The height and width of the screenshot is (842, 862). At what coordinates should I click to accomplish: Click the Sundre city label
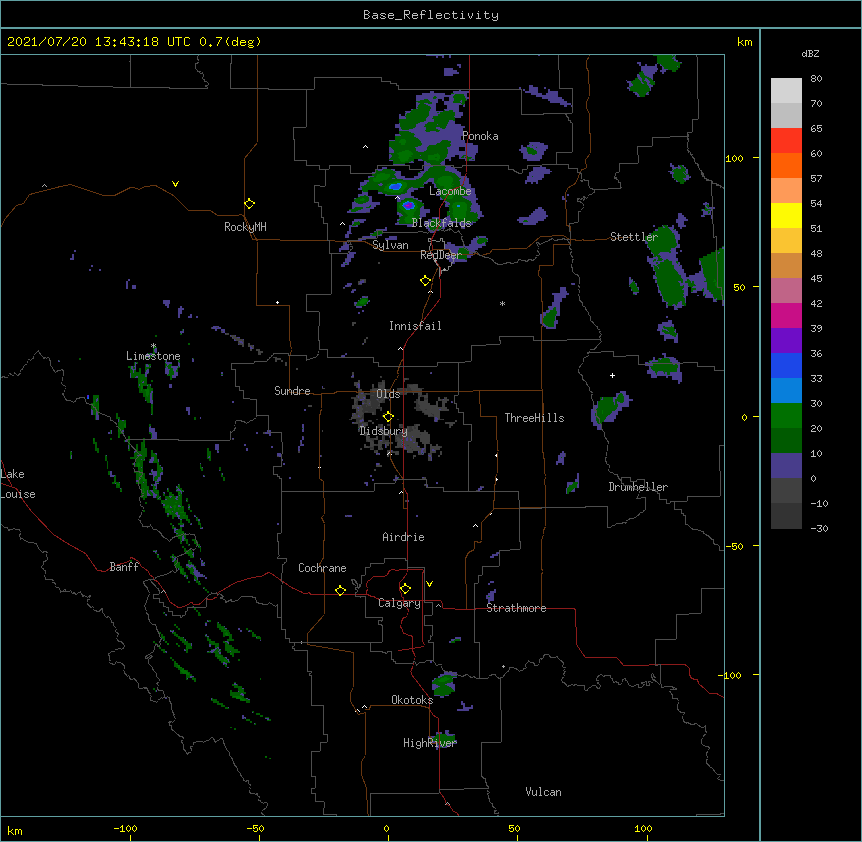click(x=292, y=391)
